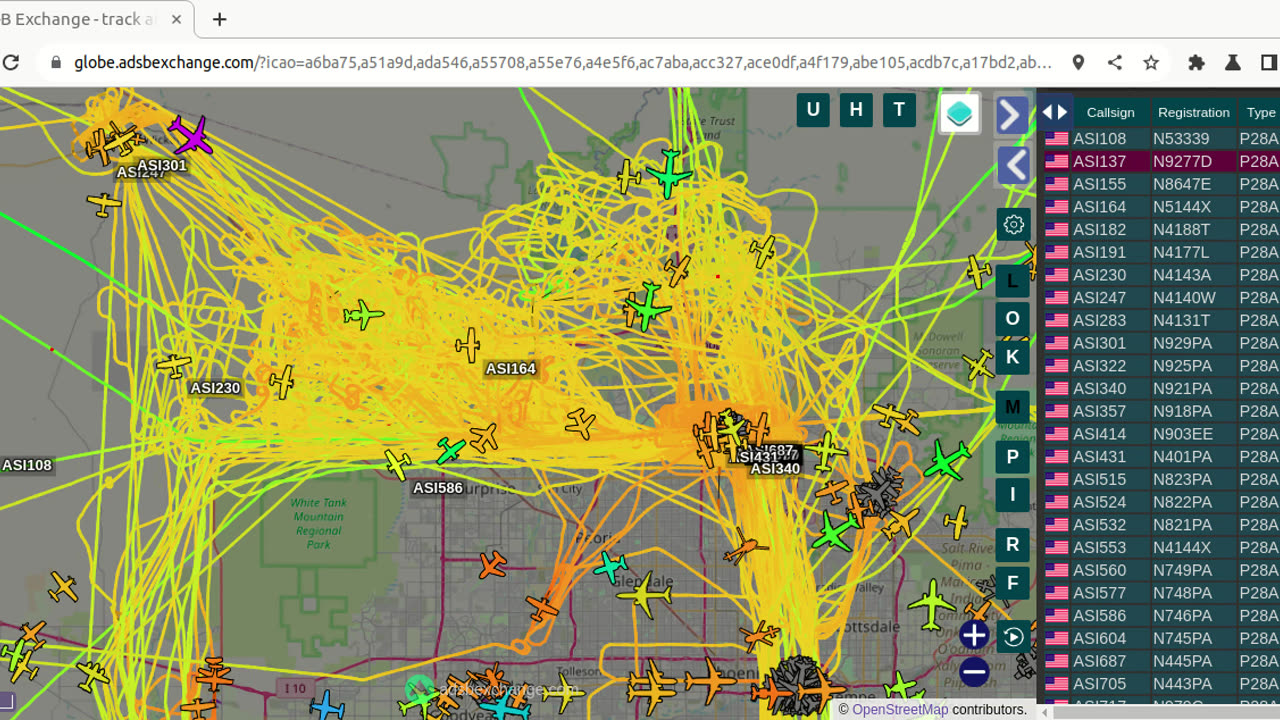
Task: Select the ASI301 table row
Action: 1160,343
